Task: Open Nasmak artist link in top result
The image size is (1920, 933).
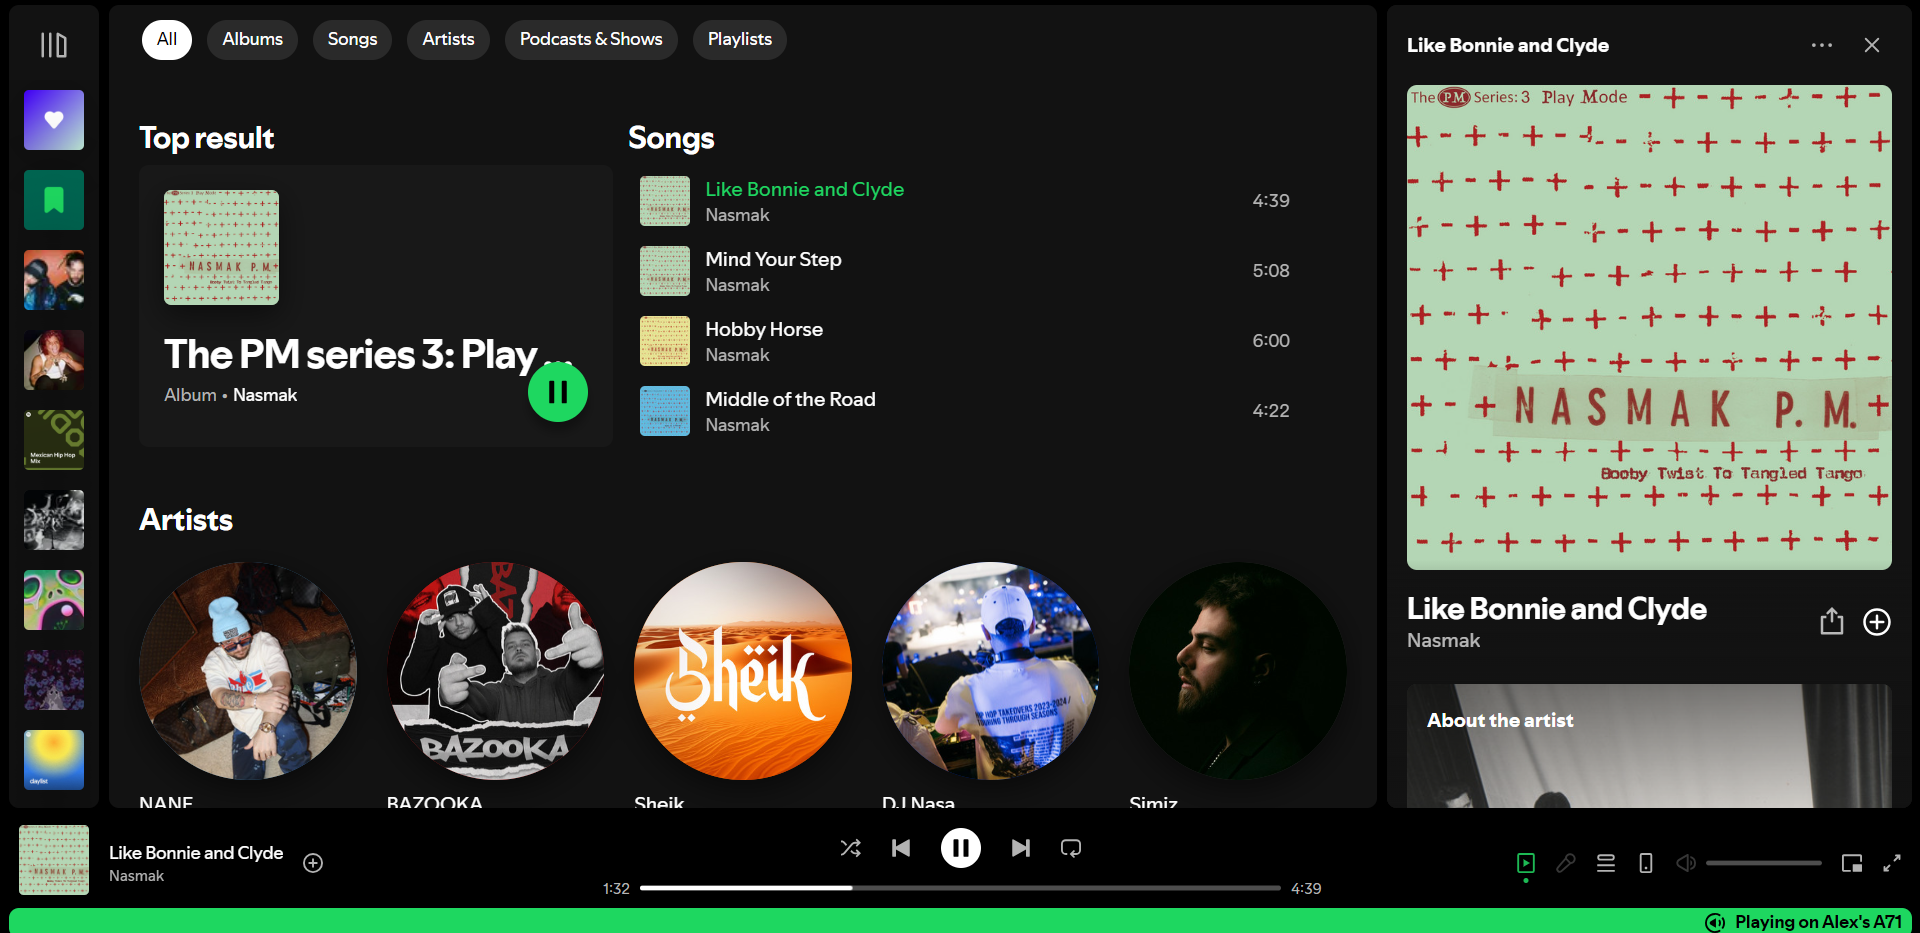Action: tap(265, 395)
